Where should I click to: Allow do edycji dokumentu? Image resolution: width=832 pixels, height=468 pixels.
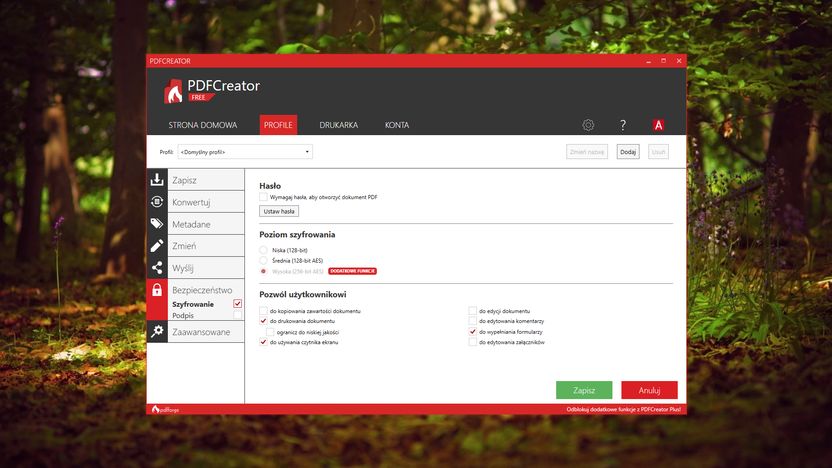click(472, 311)
